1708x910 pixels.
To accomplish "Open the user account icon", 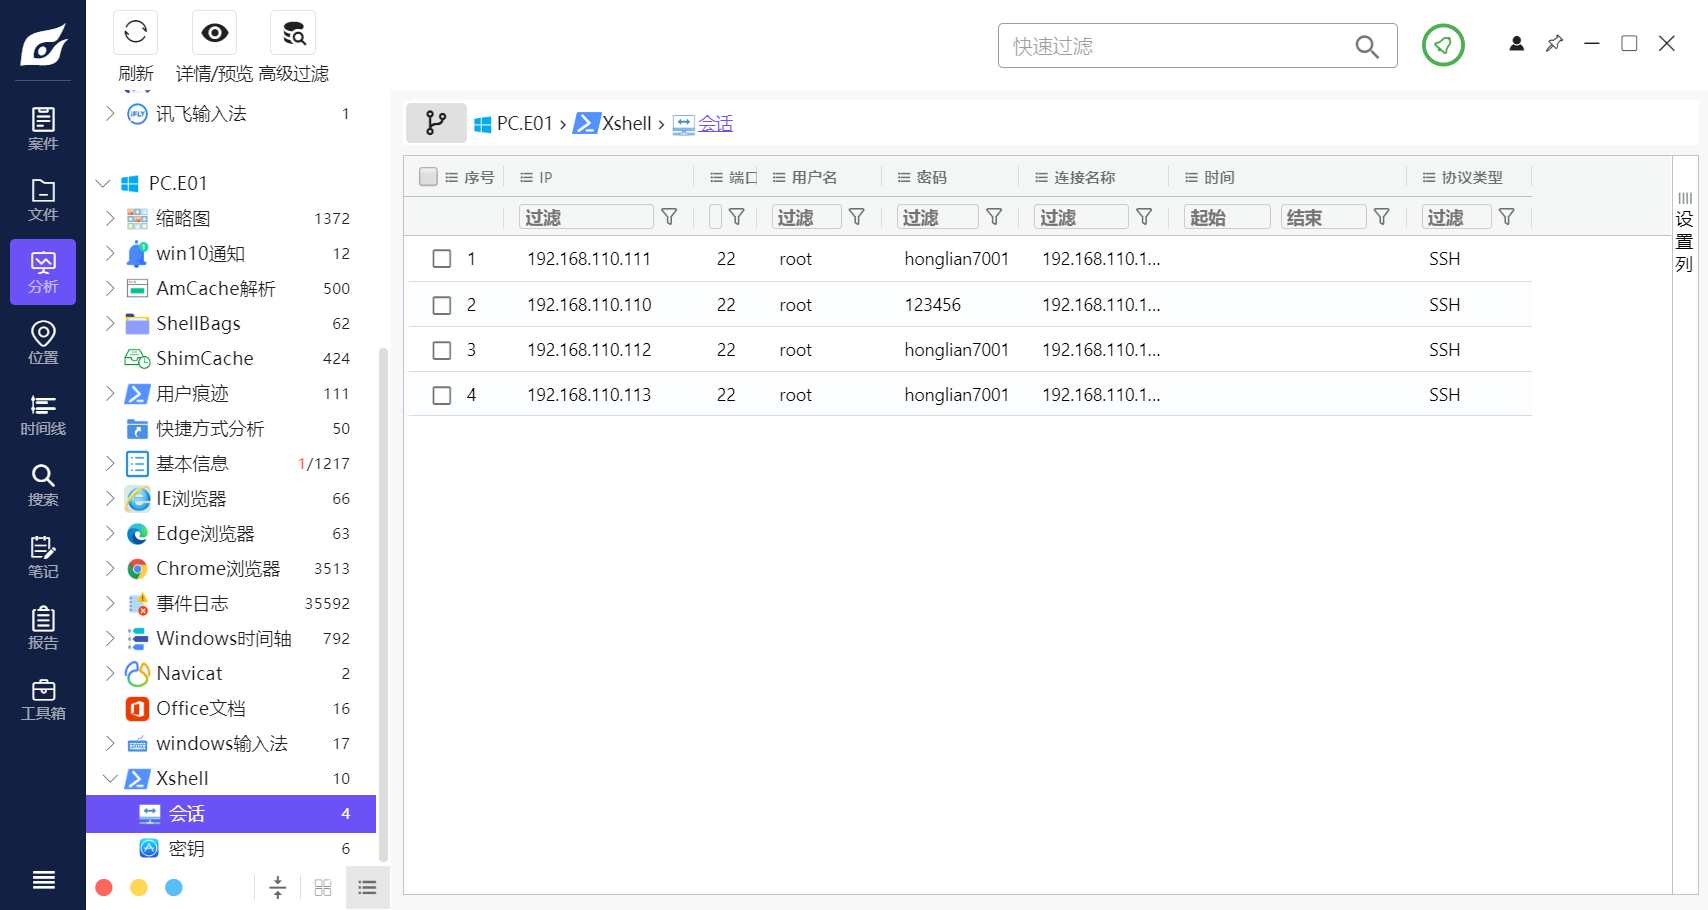I will (x=1516, y=43).
